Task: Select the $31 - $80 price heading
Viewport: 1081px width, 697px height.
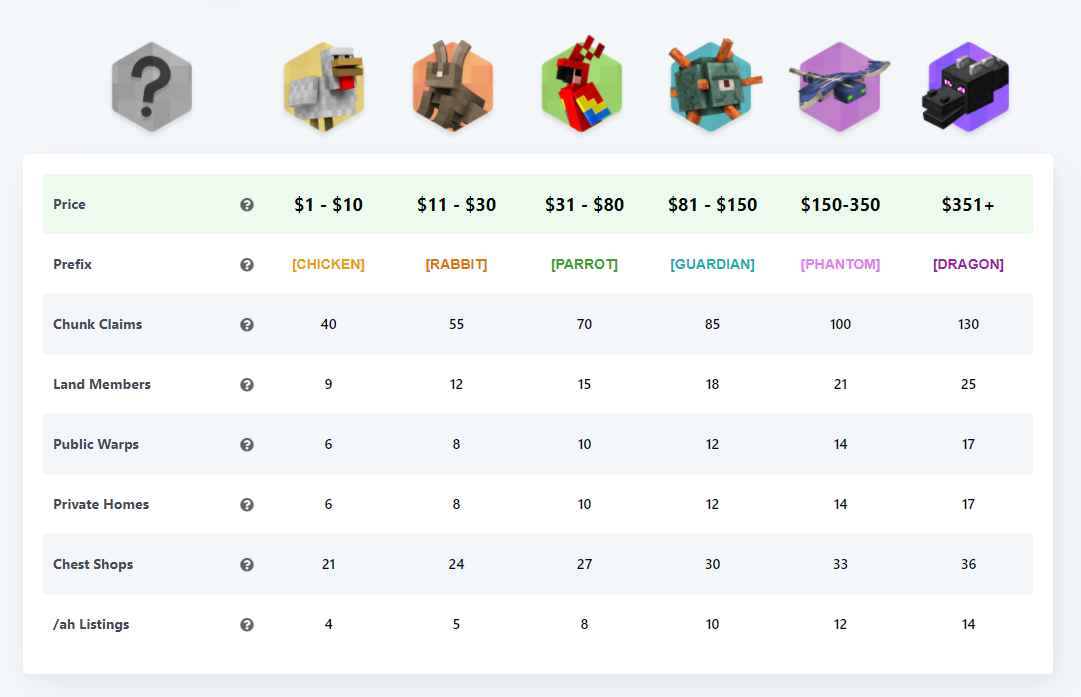Action: click(584, 205)
